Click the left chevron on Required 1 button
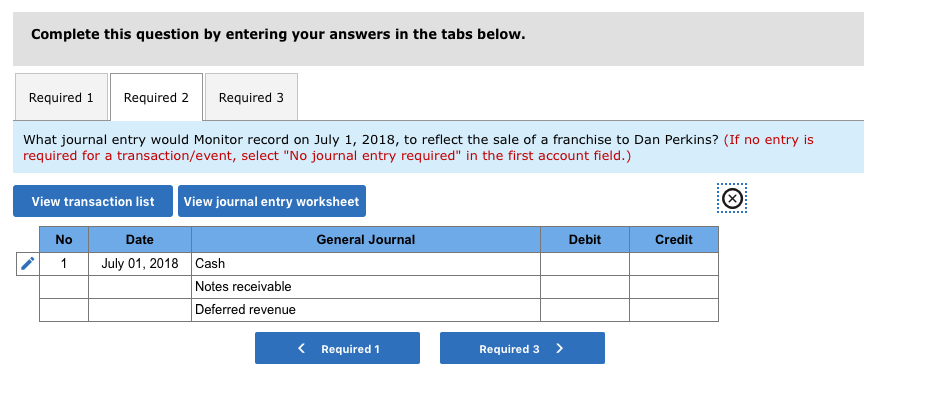Viewport: 927px width, 397px height. pyautogui.click(x=302, y=348)
